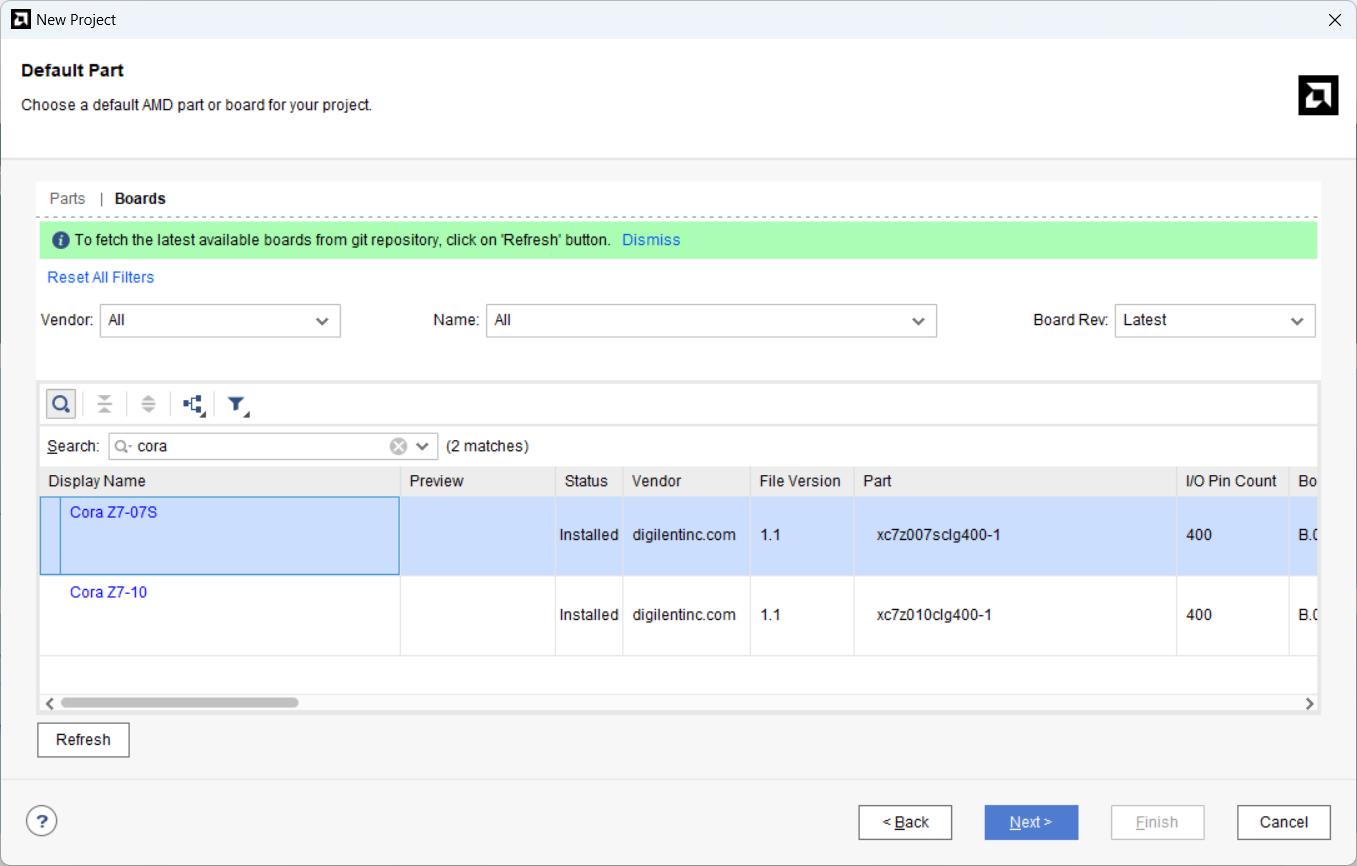This screenshot has width=1357, height=866.
Task: Open help with question mark icon
Action: point(41,822)
